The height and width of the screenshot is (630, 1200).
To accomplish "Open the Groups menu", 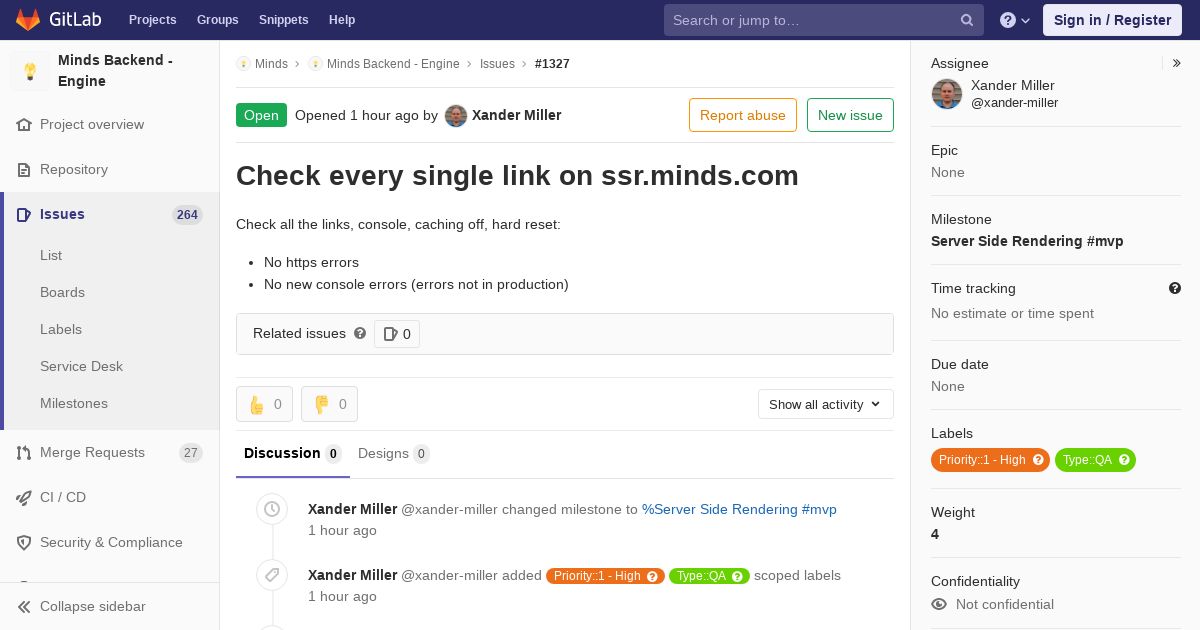I will point(217,20).
